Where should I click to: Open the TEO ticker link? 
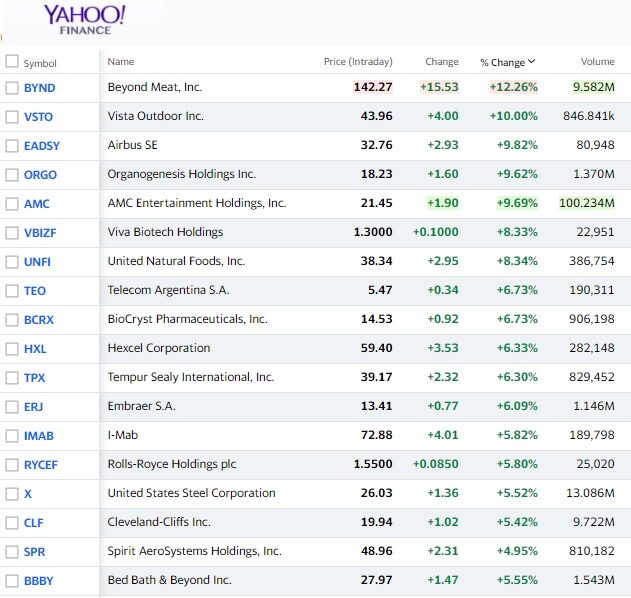pos(35,291)
